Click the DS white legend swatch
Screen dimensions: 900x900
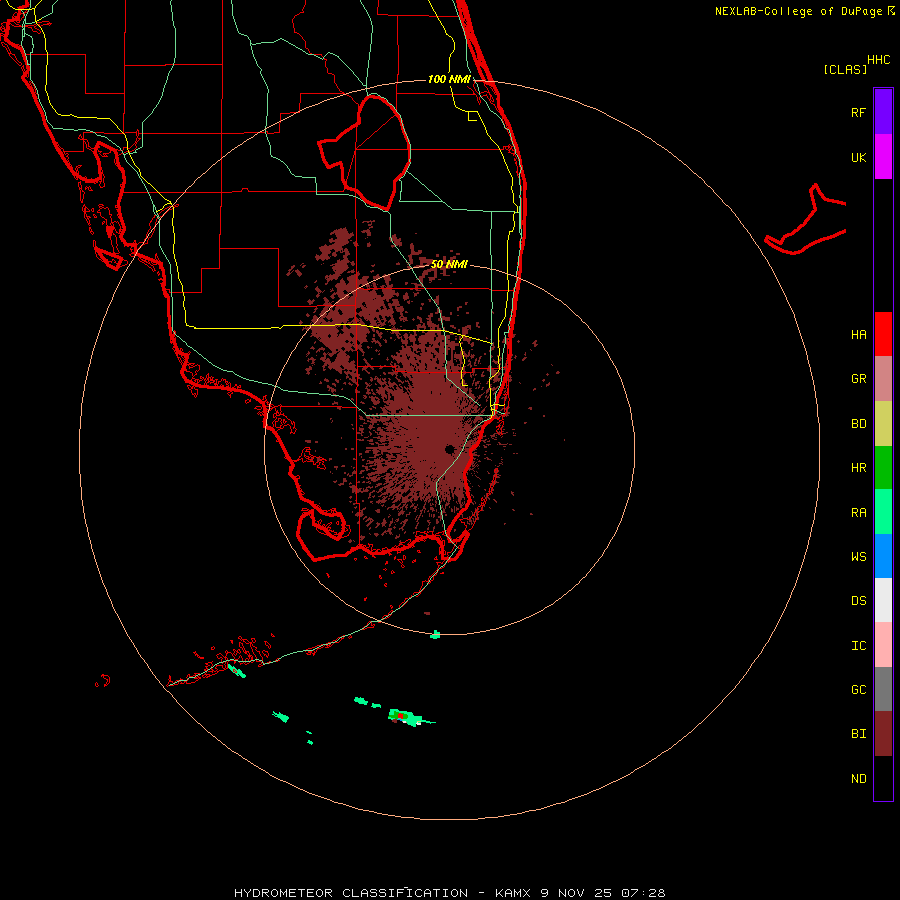pos(883,600)
